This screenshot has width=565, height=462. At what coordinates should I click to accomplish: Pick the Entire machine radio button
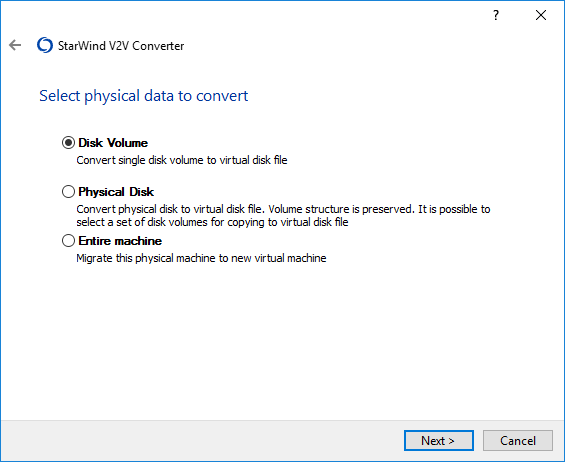(68, 241)
